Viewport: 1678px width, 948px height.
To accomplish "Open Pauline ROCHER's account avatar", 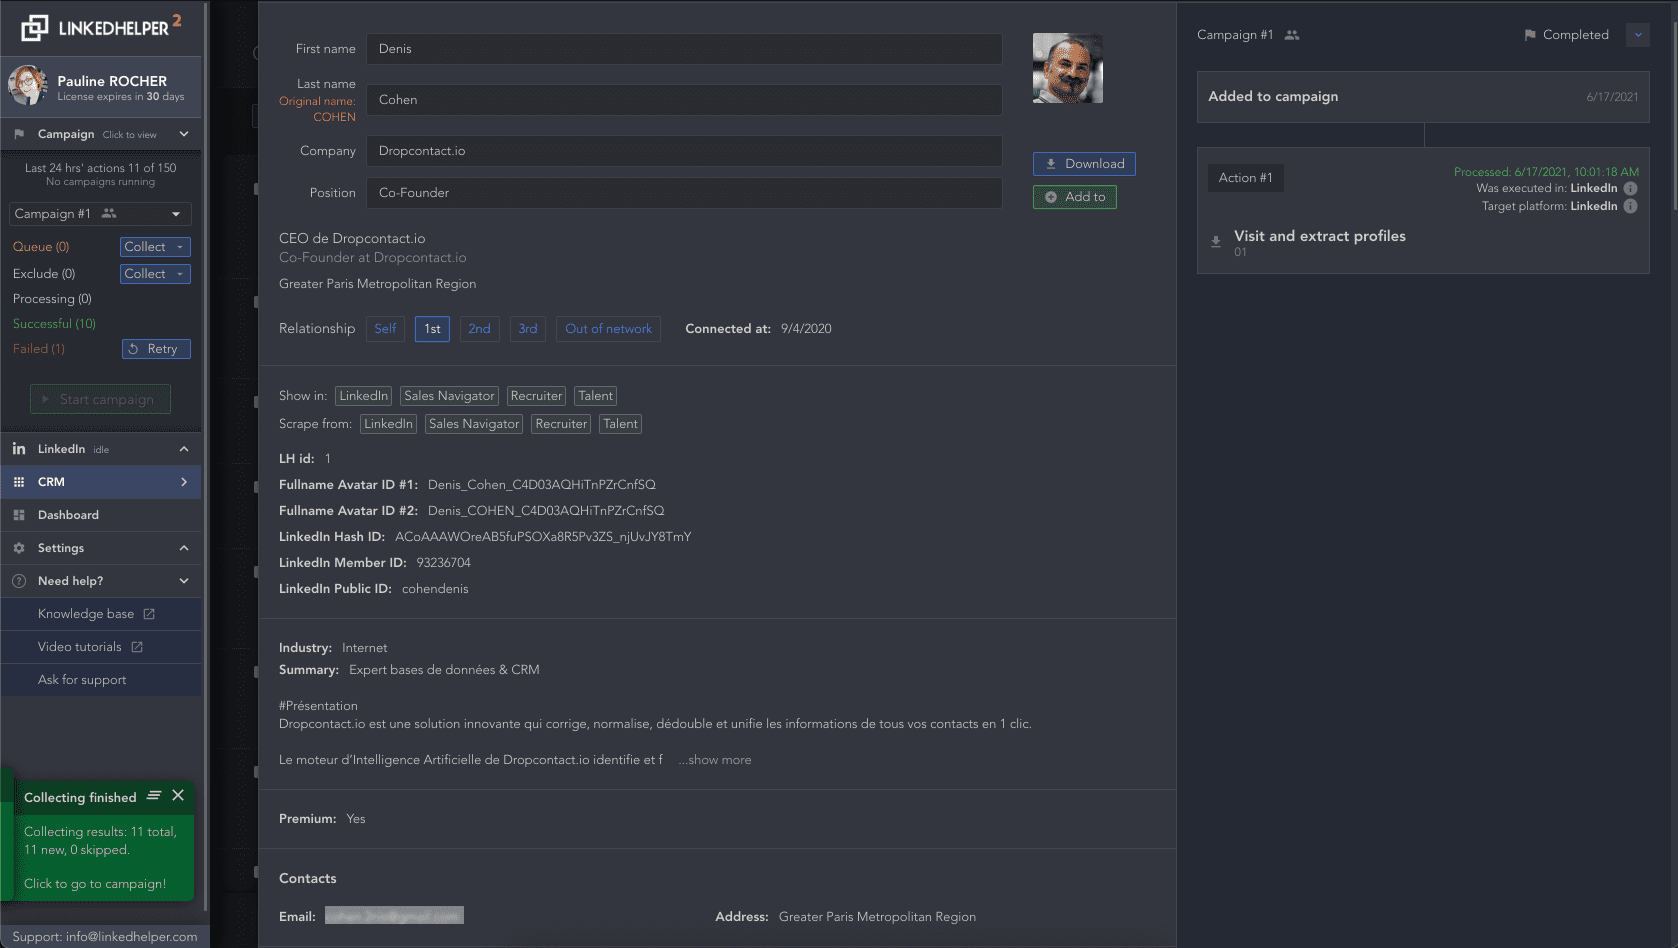I will (x=27, y=86).
